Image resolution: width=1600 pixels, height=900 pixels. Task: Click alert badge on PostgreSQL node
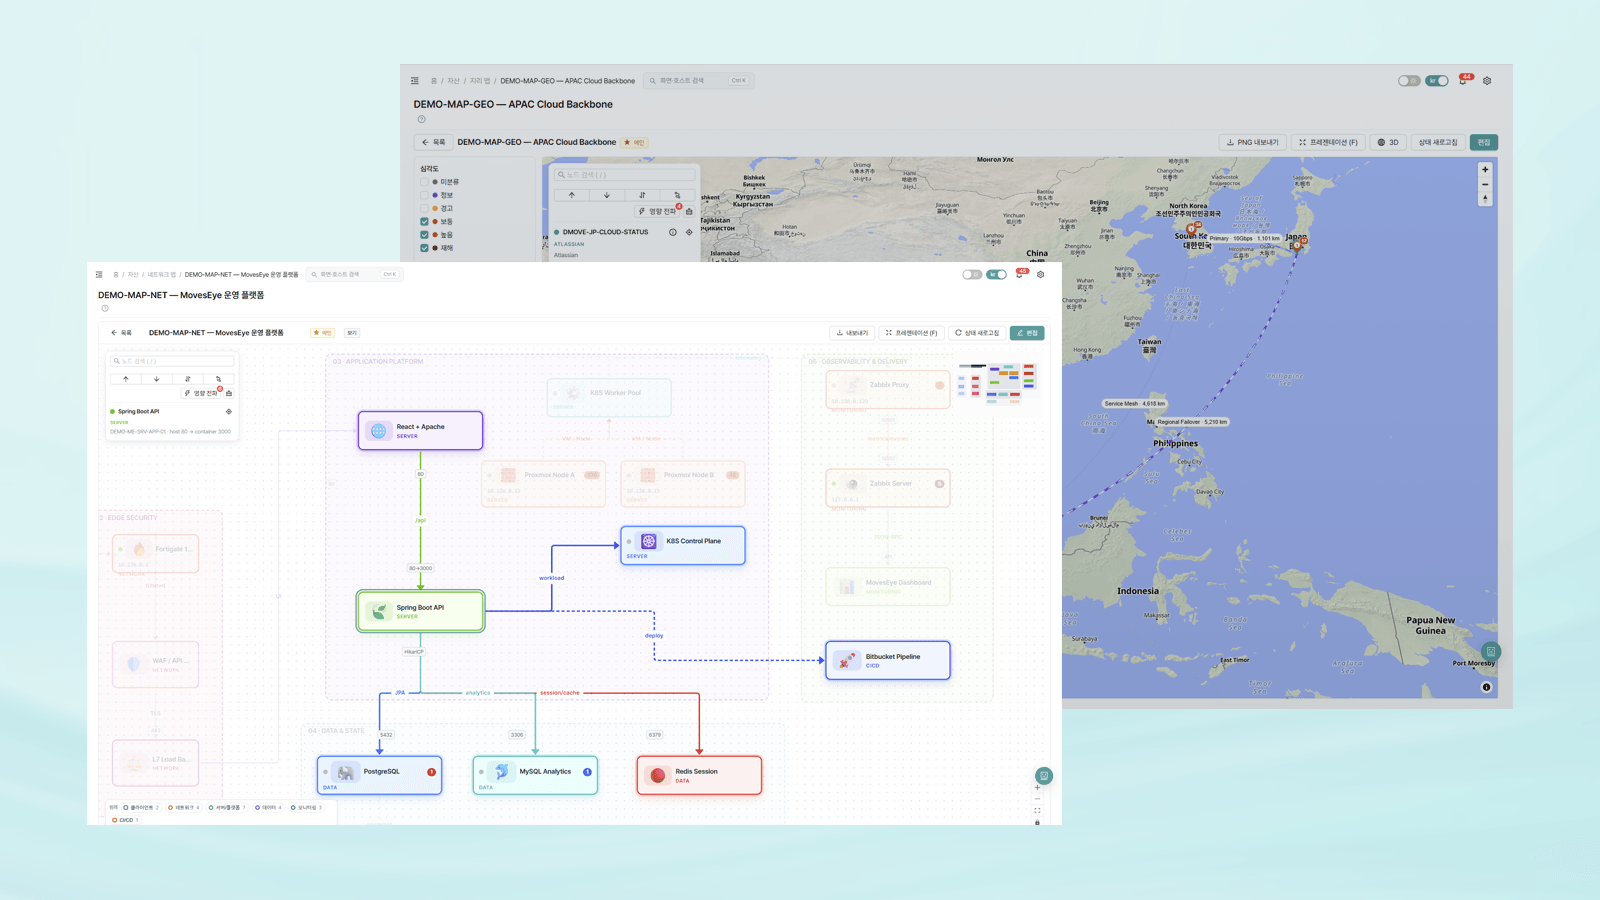432,772
